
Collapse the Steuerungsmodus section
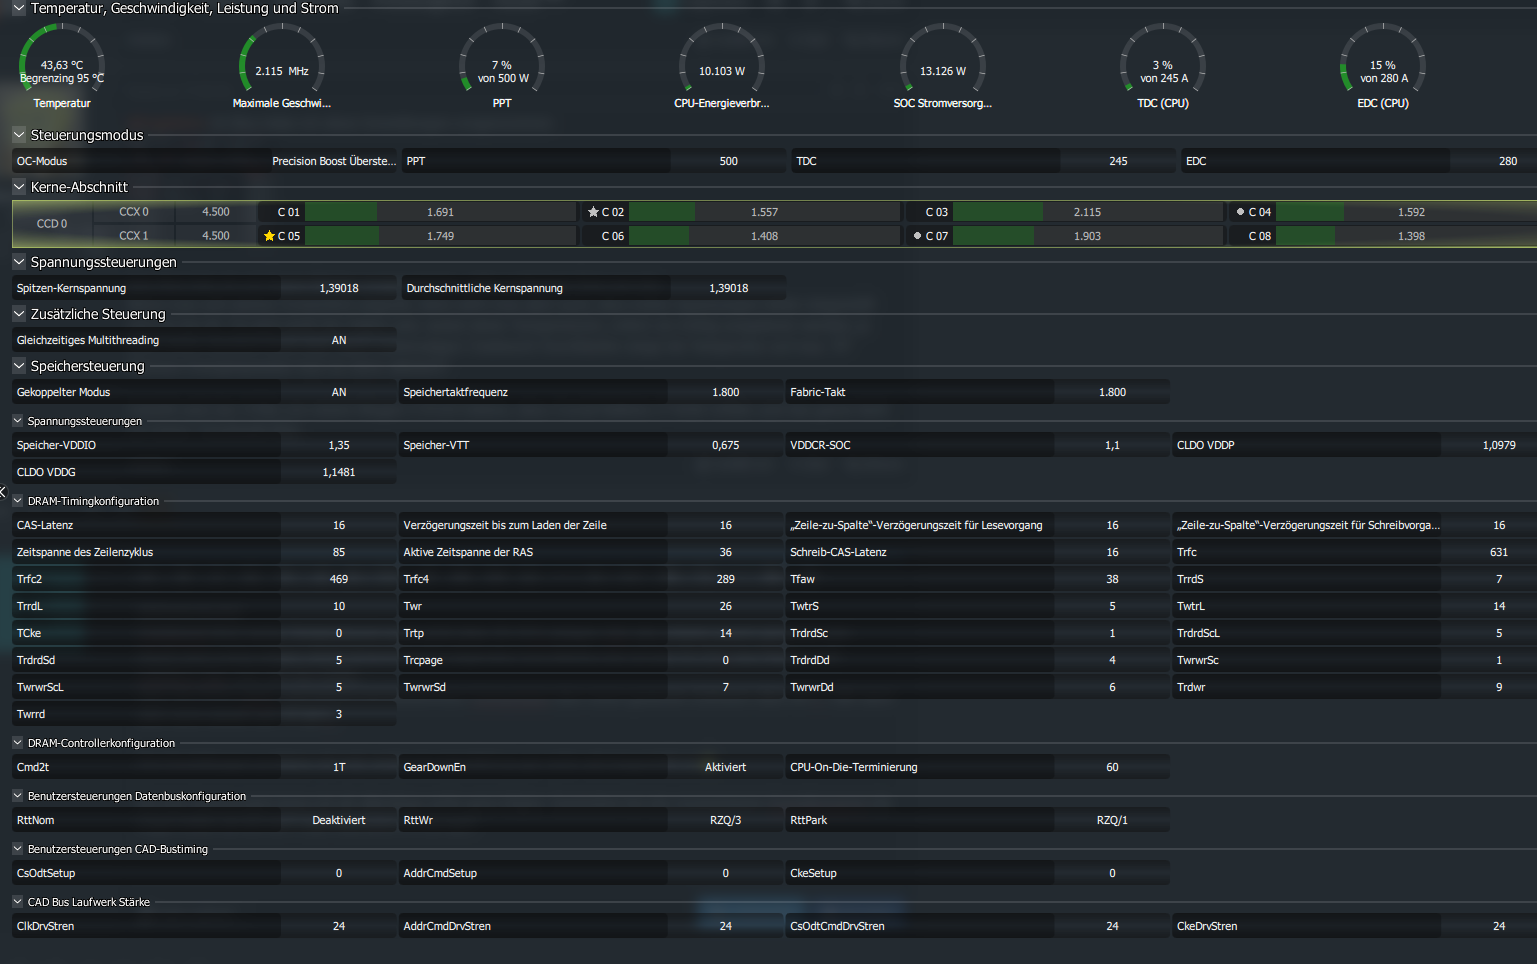coord(19,135)
